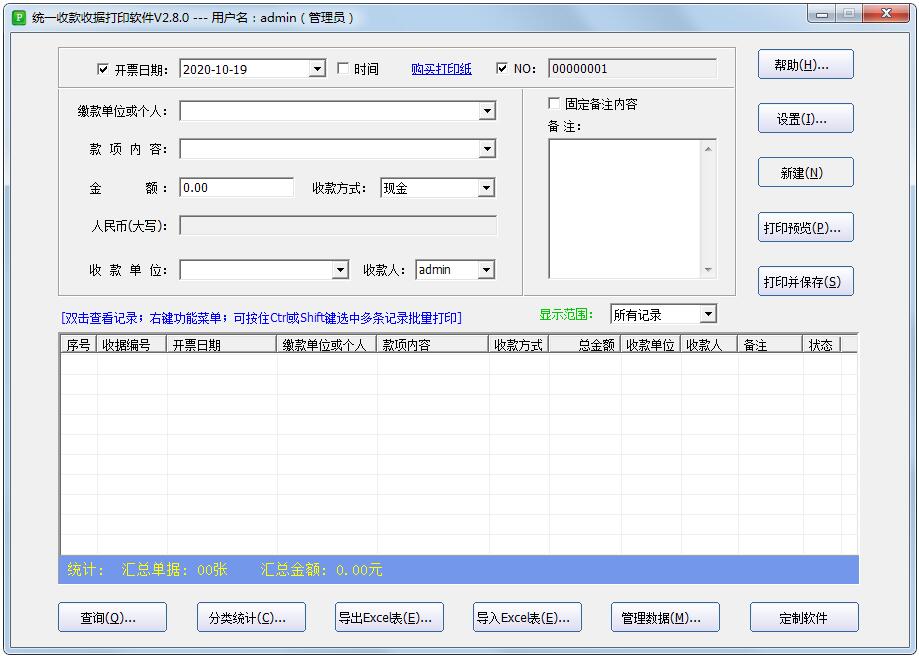The height and width of the screenshot is (657, 919).
Task: Click the 购买打印纸 link
Action: pos(441,69)
